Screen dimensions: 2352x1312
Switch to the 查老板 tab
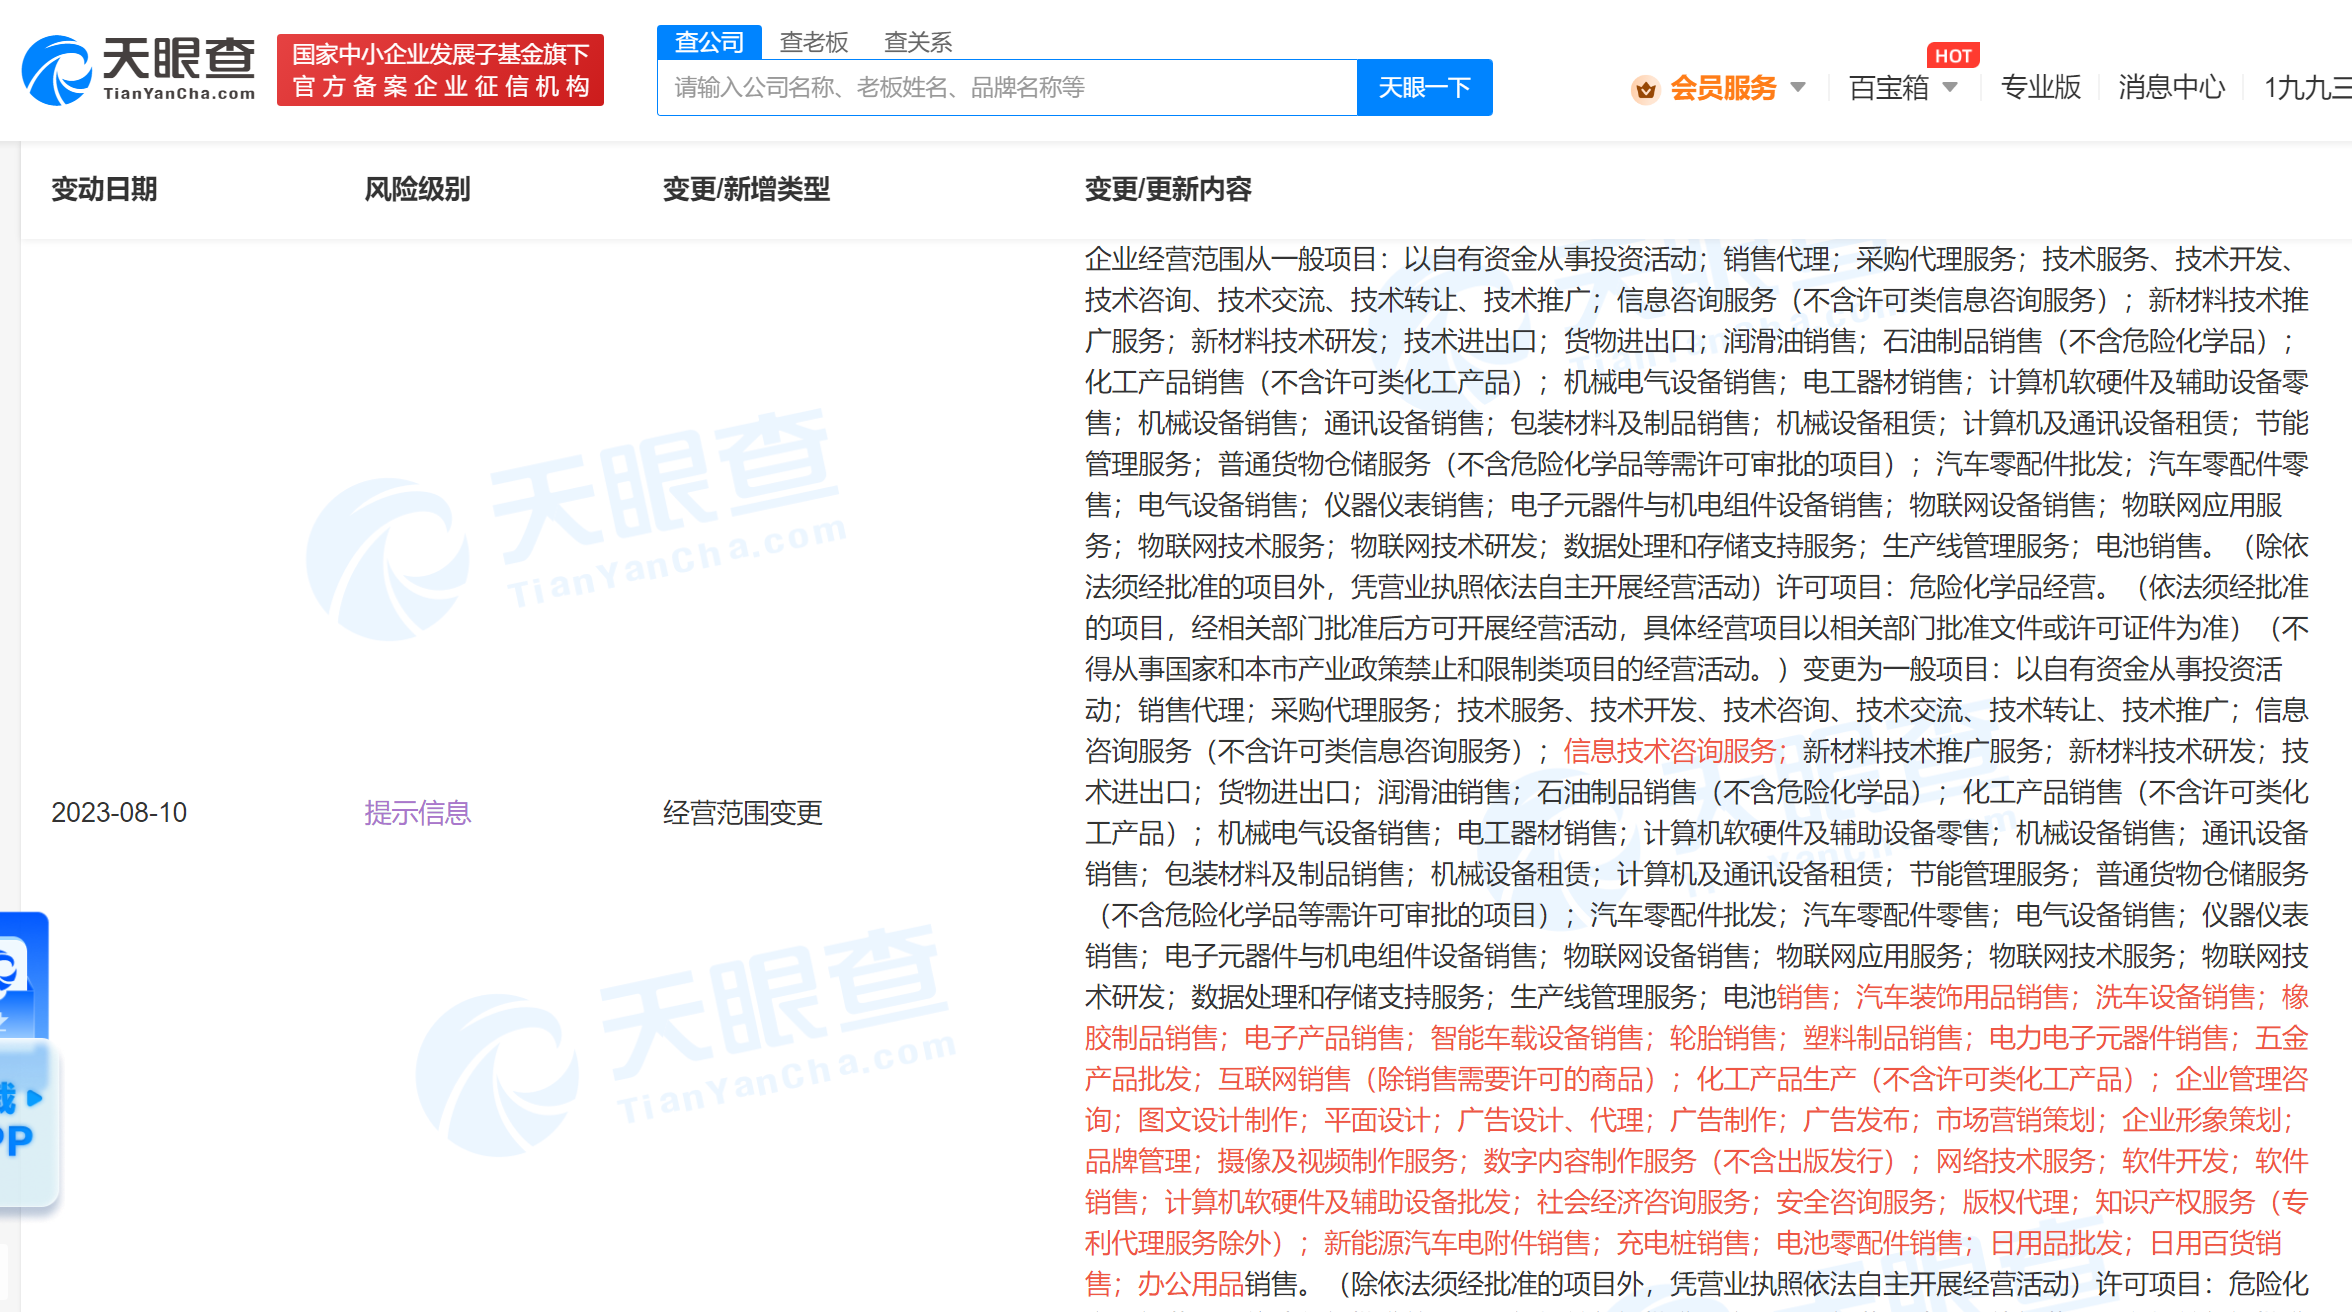click(813, 42)
